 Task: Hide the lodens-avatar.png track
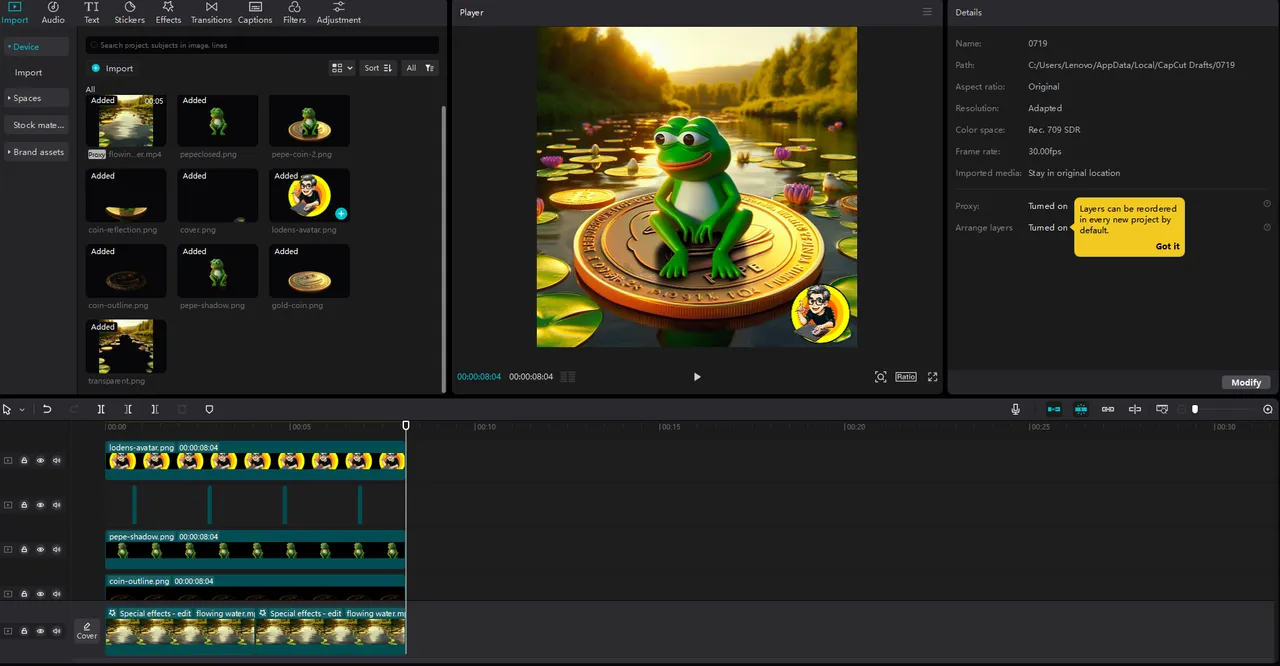click(x=40, y=461)
